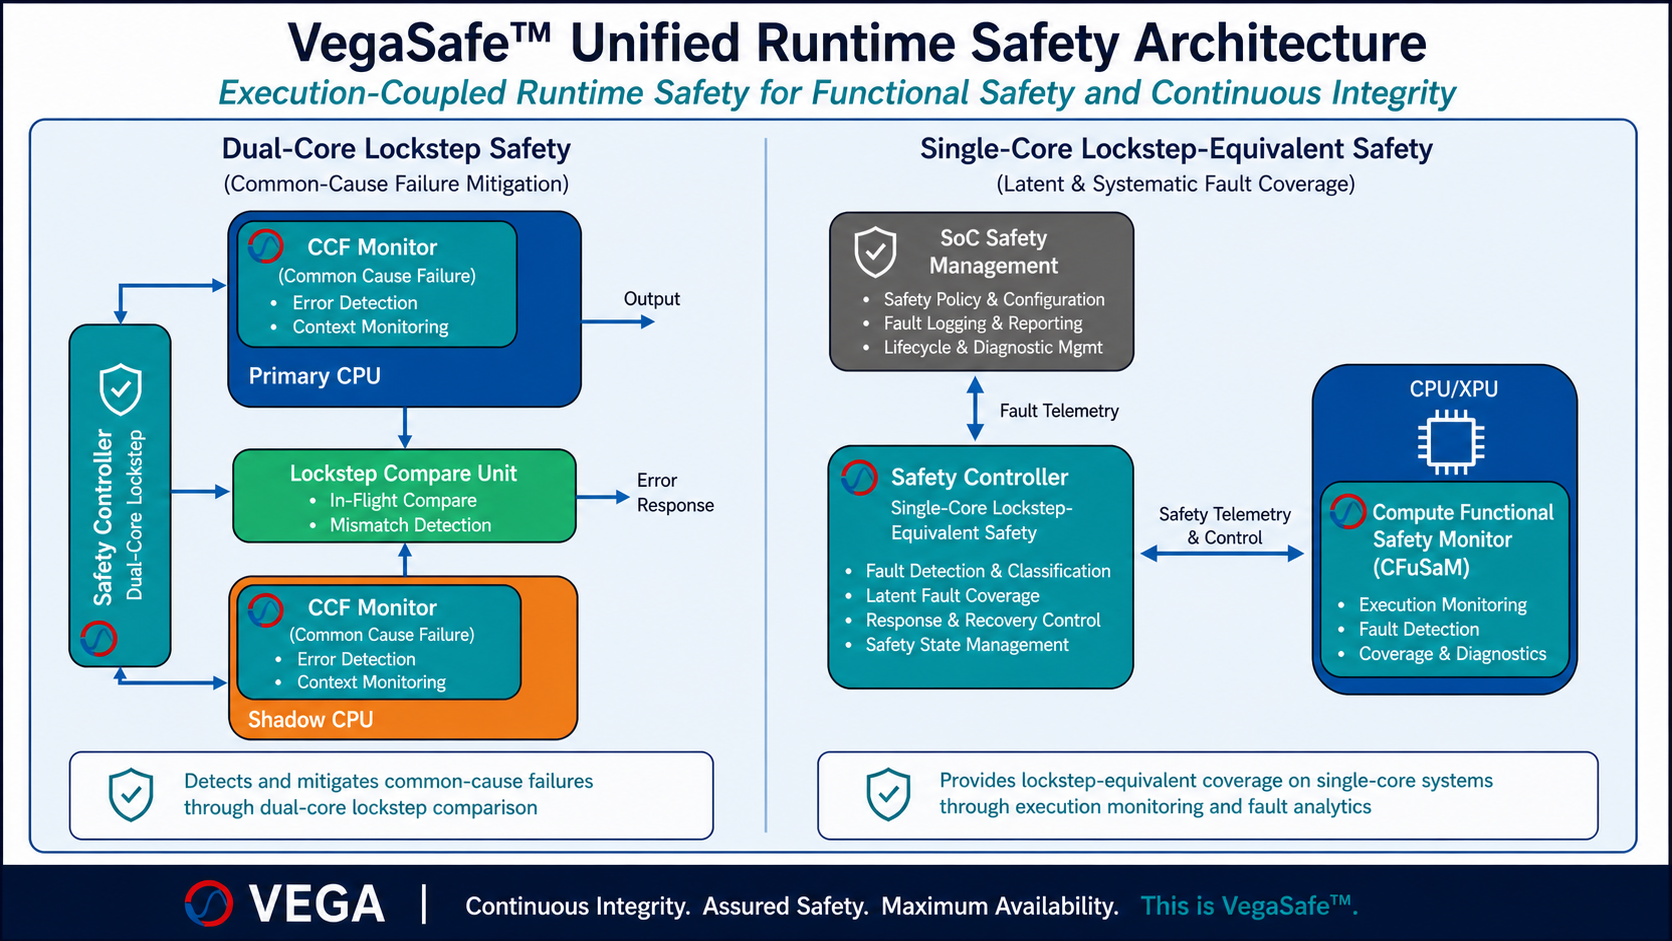Click the 'Fault Detection & Classification' bullet
The width and height of the screenshot is (1672, 941).
[x=988, y=571]
